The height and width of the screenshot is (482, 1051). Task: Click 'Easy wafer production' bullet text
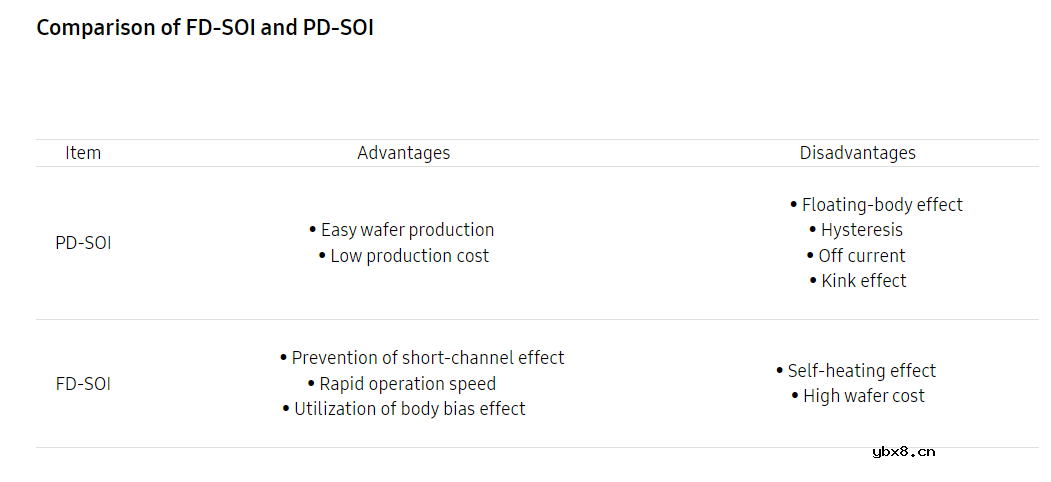coord(407,230)
